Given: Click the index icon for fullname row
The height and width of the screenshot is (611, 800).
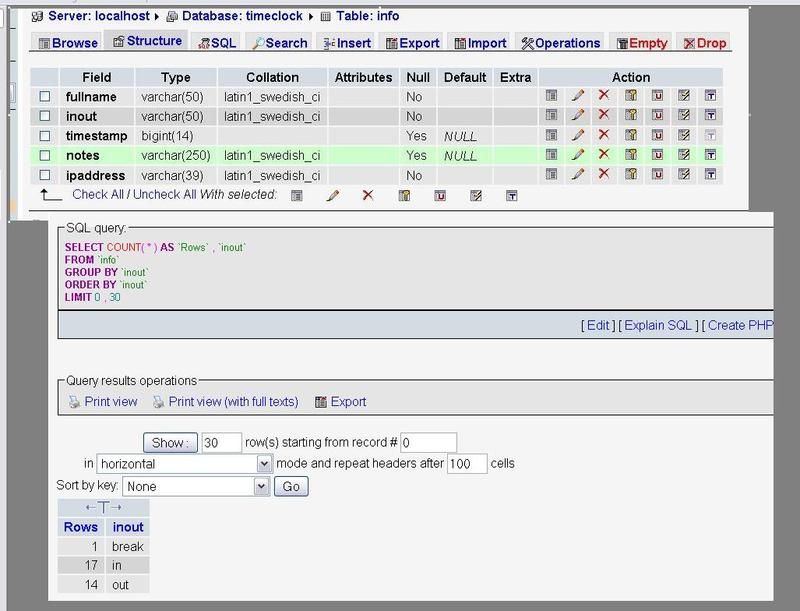Looking at the screenshot, I should pyautogui.click(x=684, y=97).
